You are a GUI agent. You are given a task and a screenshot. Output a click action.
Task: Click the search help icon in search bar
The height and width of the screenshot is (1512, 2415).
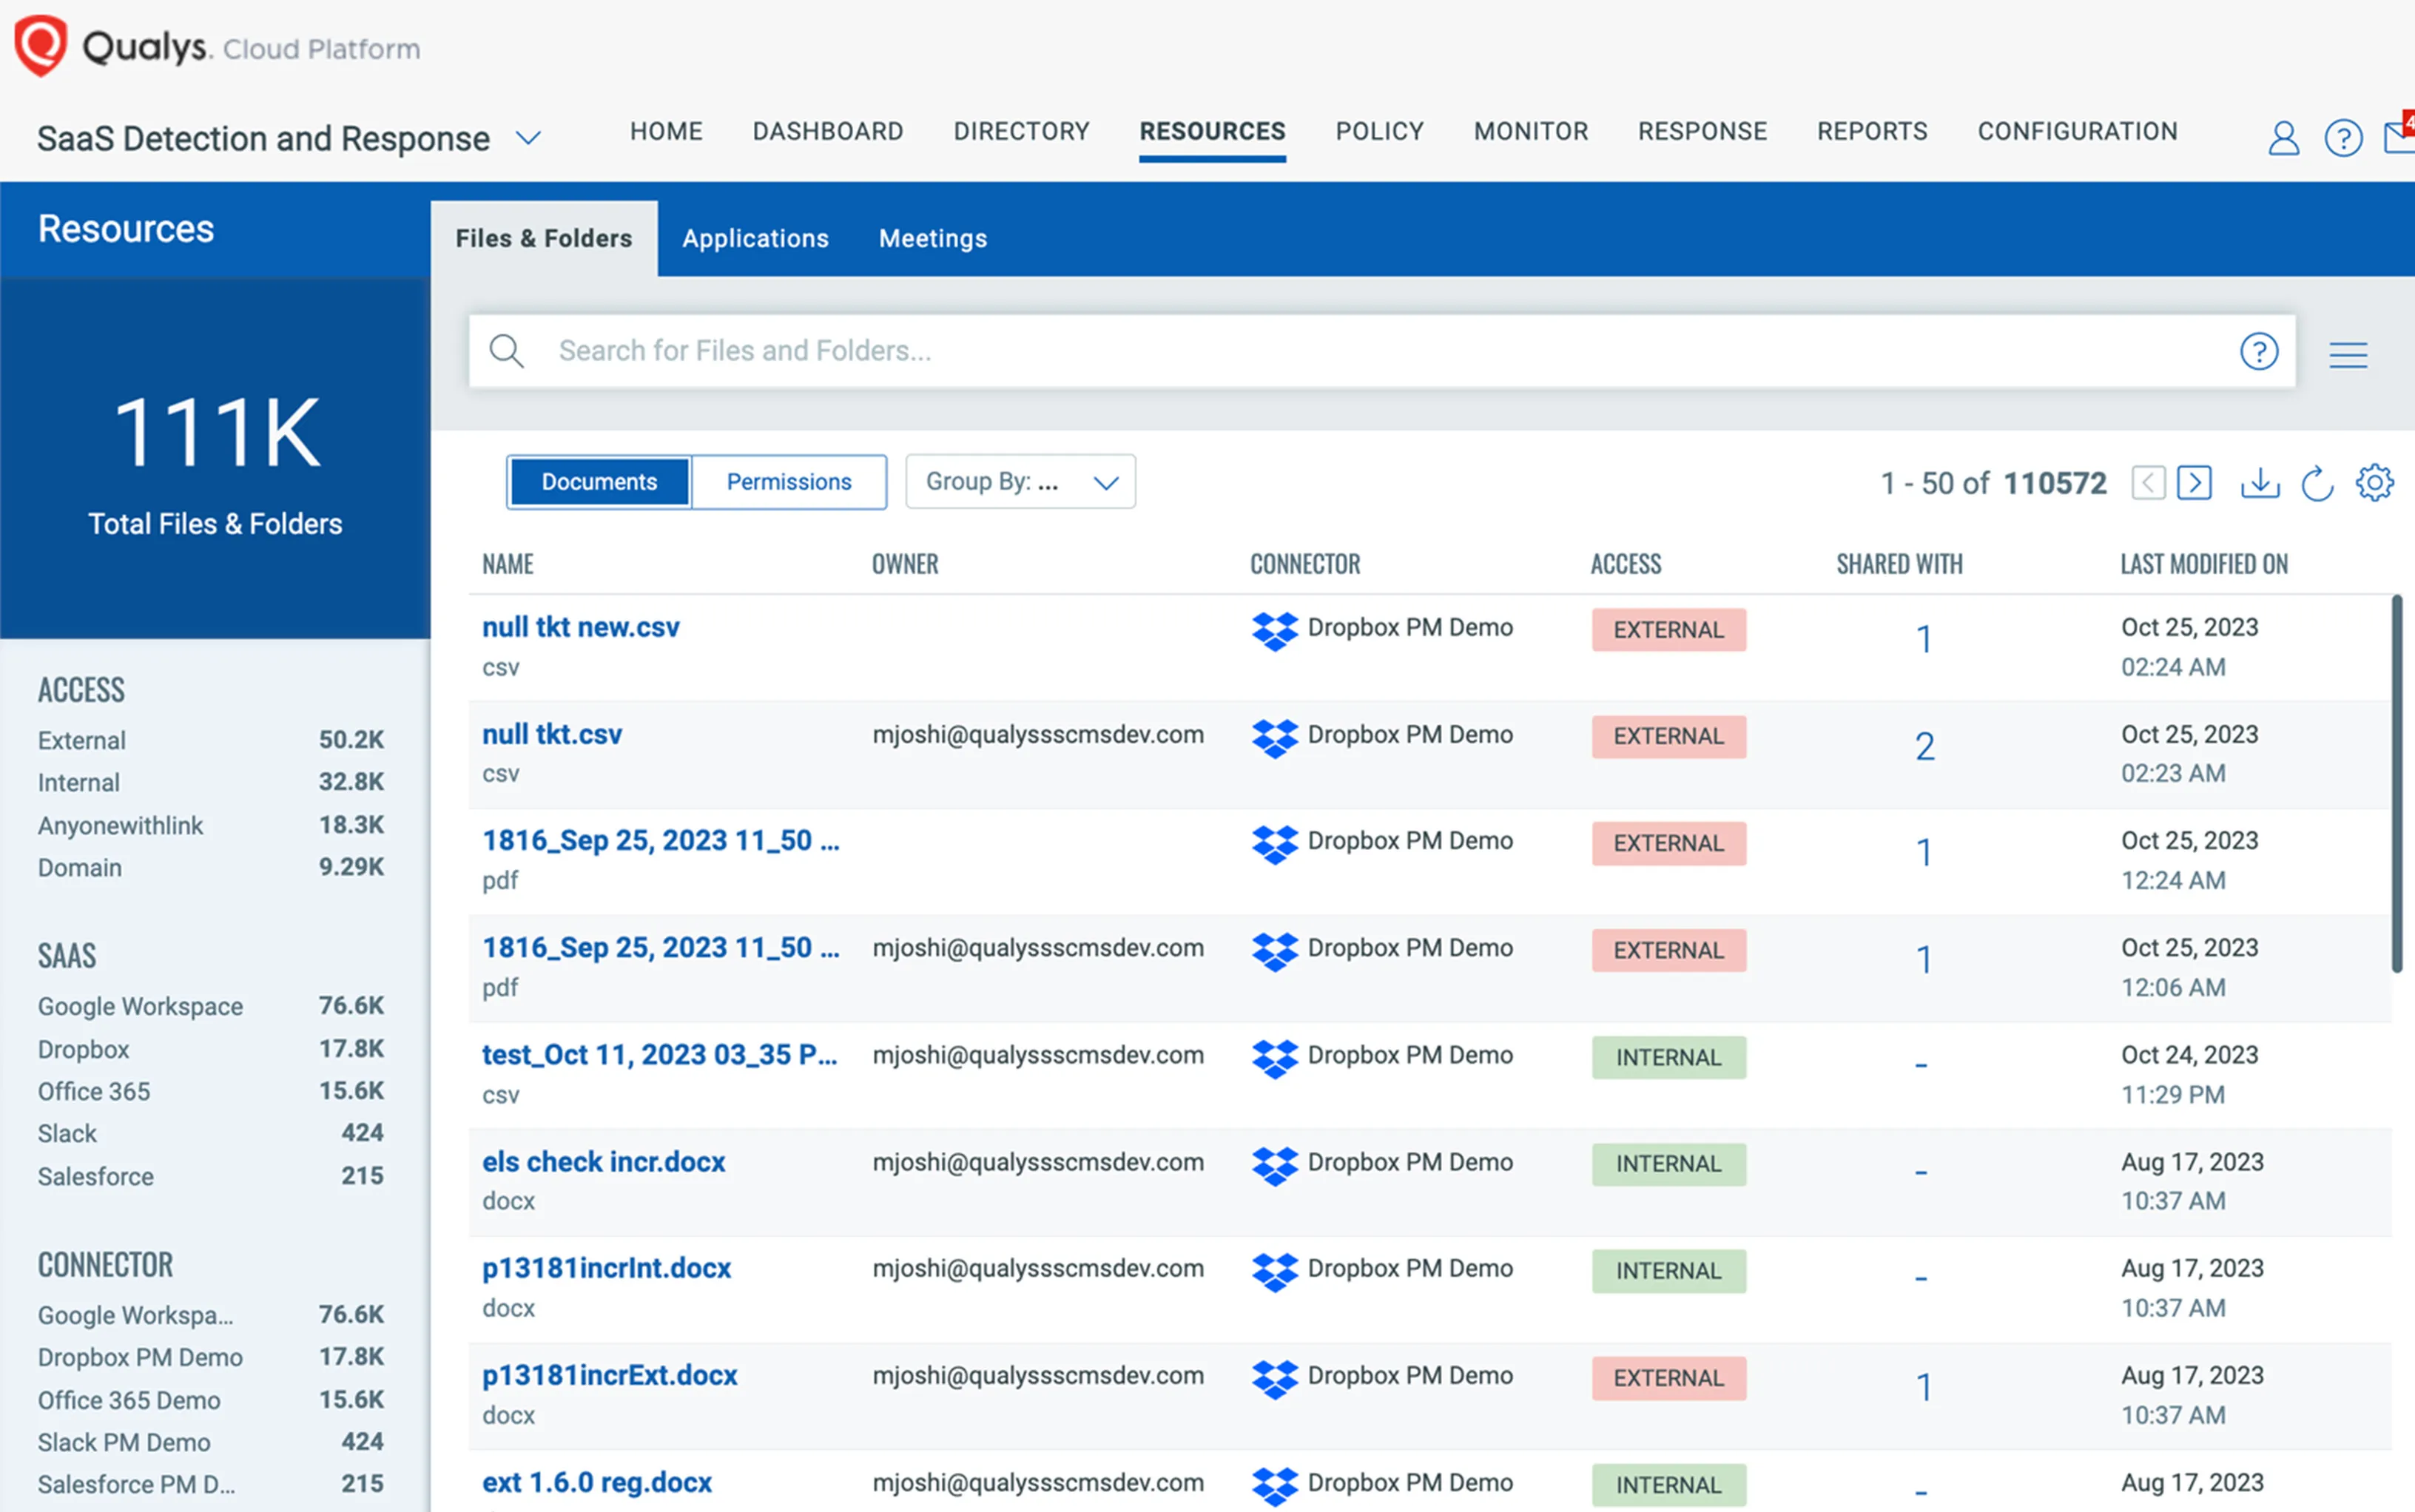tap(2258, 351)
